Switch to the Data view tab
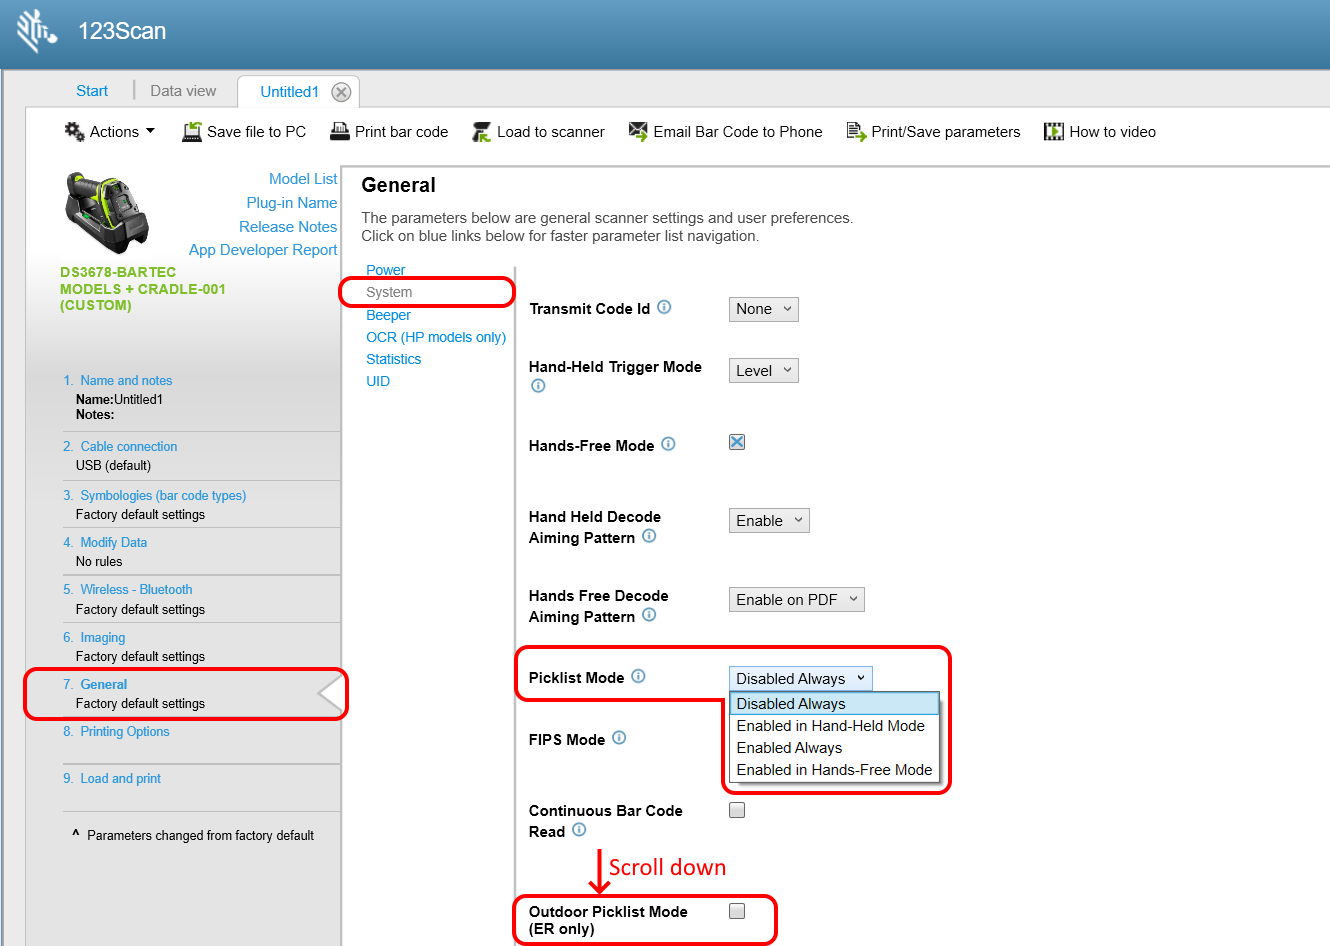Viewport: 1330px width, 946px height. pyautogui.click(x=183, y=91)
